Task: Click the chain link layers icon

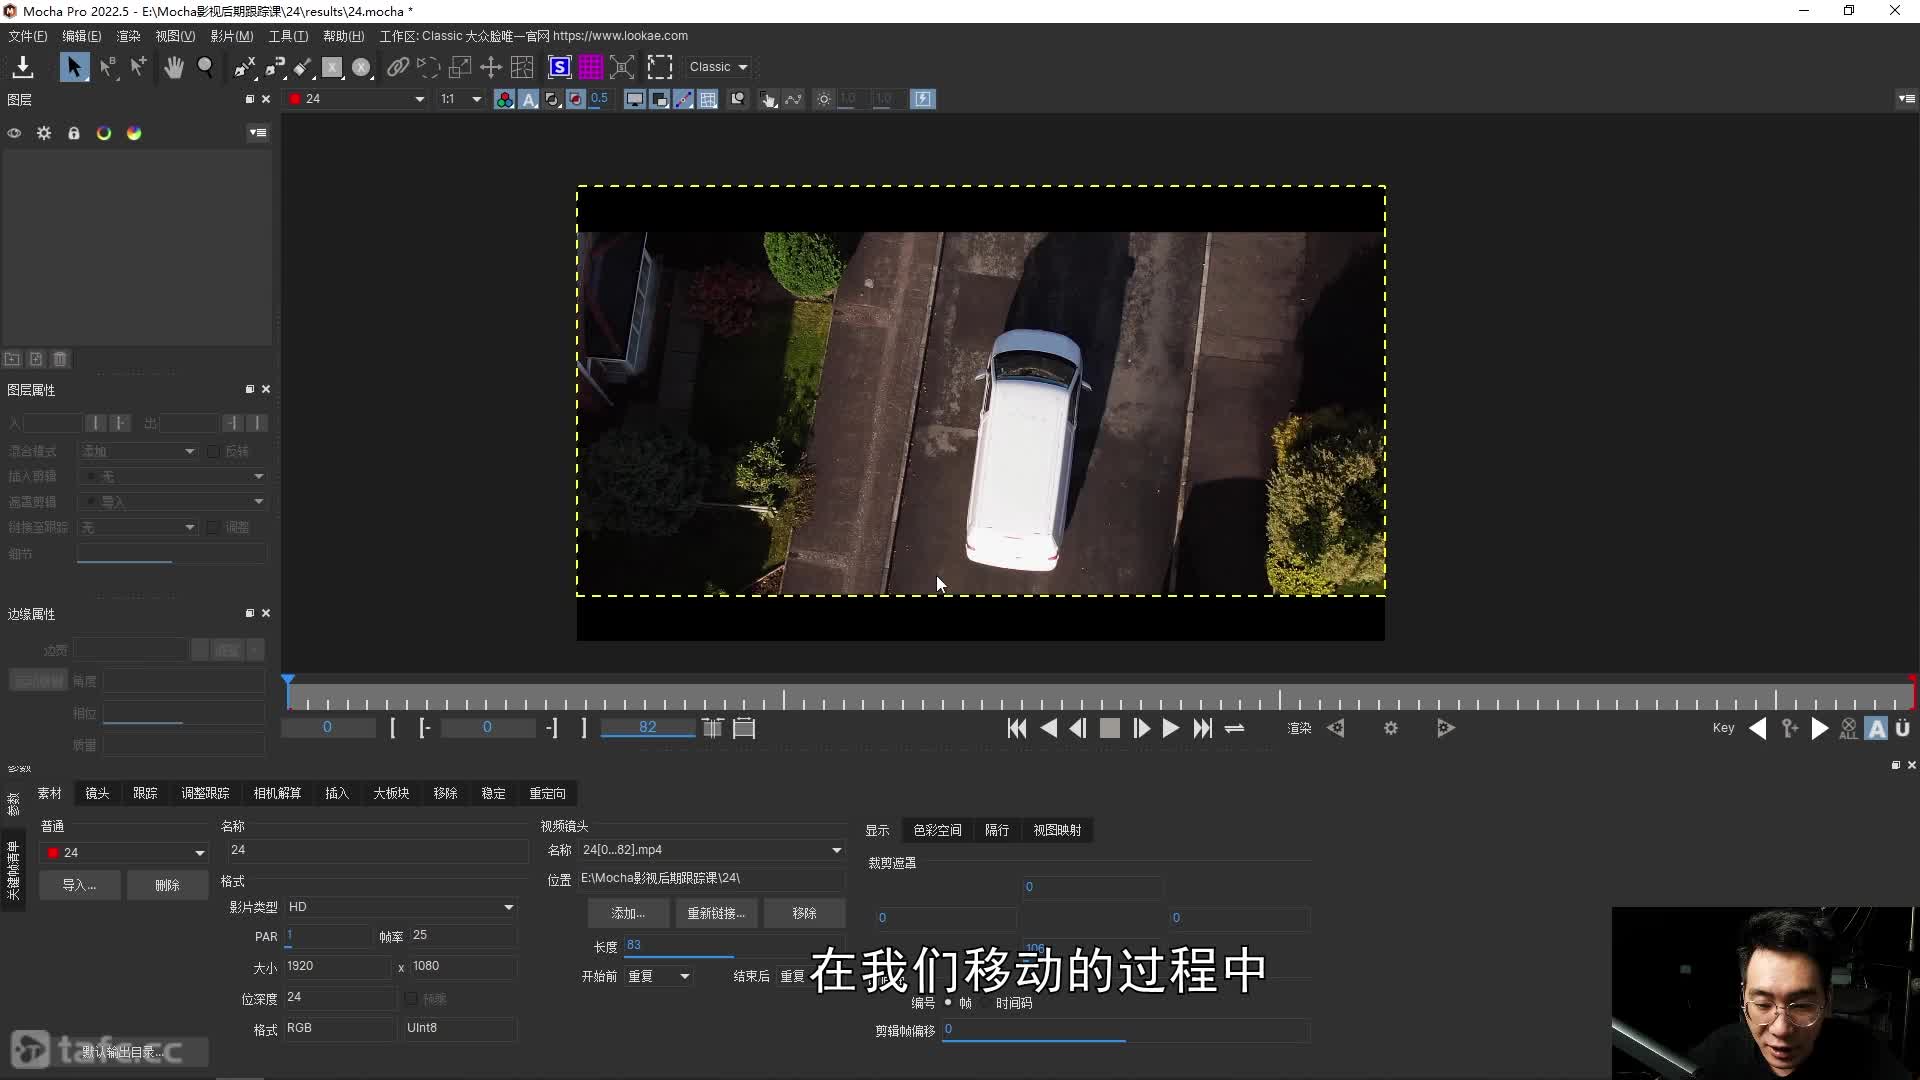Action: tap(398, 67)
